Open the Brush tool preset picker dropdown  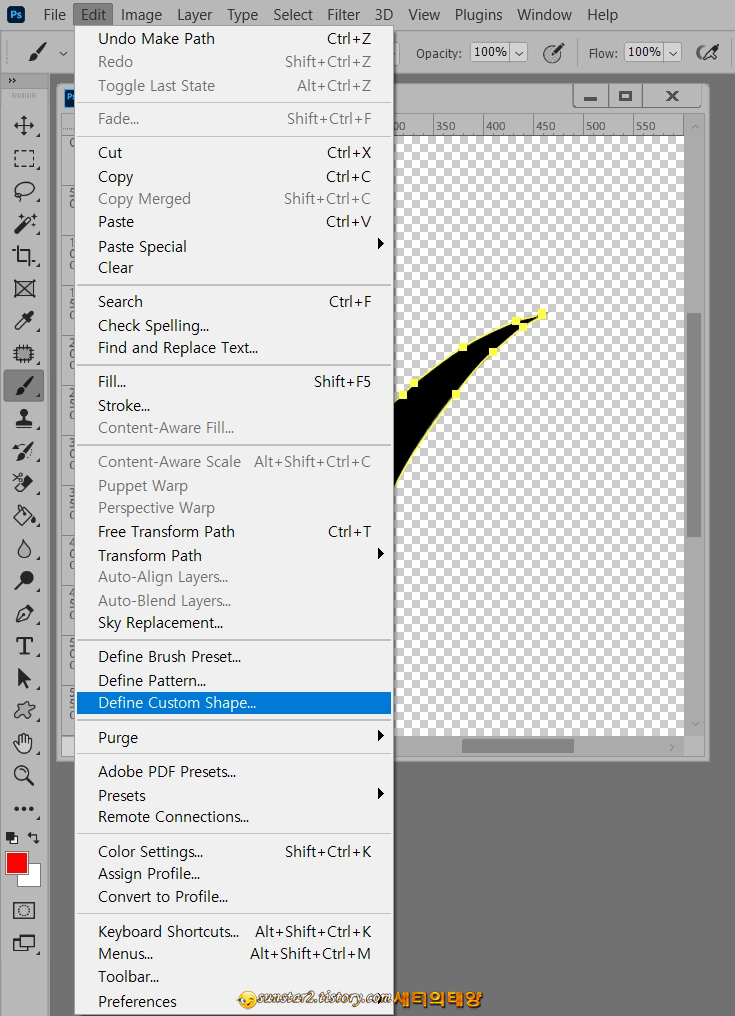click(64, 53)
